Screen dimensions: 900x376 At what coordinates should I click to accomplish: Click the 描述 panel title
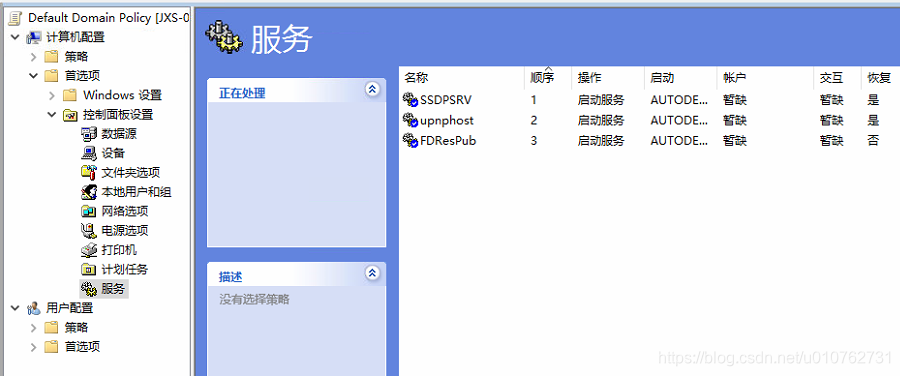[x=231, y=277]
